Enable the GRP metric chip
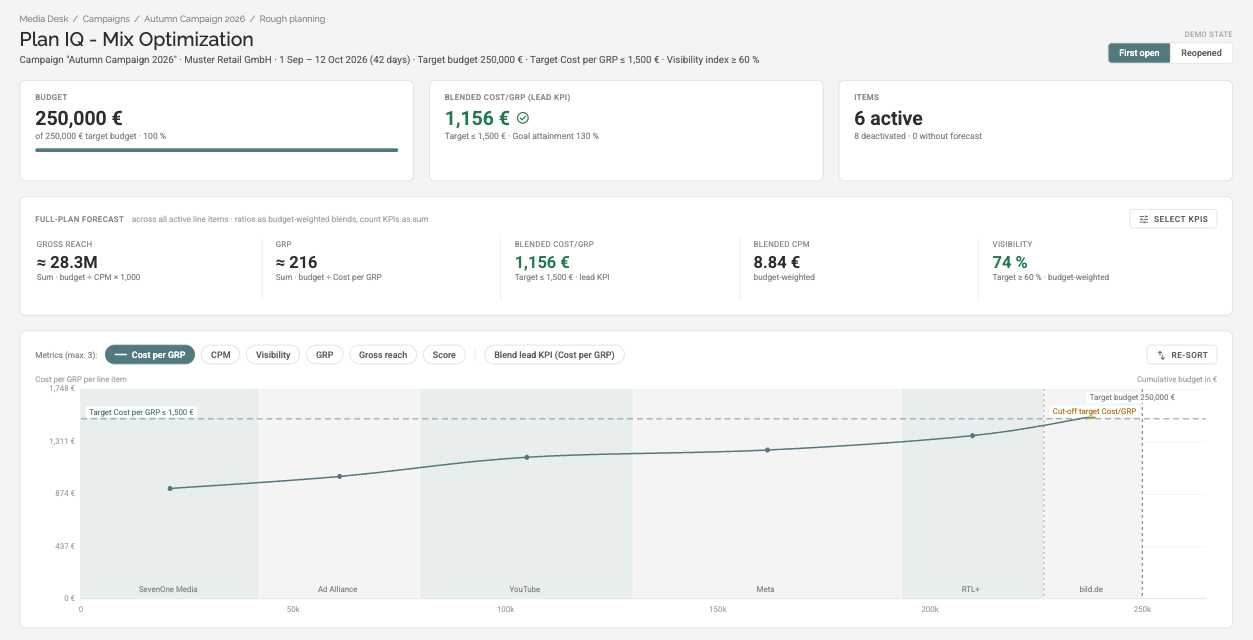1253x640 pixels. (x=325, y=355)
